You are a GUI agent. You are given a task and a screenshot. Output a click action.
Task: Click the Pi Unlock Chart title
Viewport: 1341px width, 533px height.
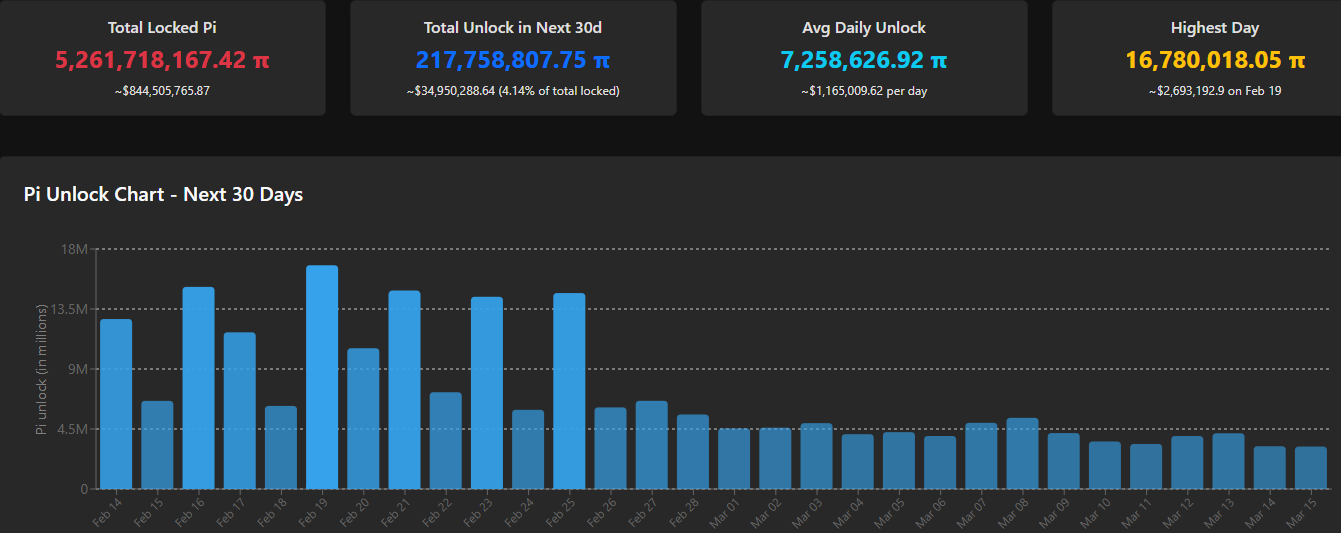[163, 194]
